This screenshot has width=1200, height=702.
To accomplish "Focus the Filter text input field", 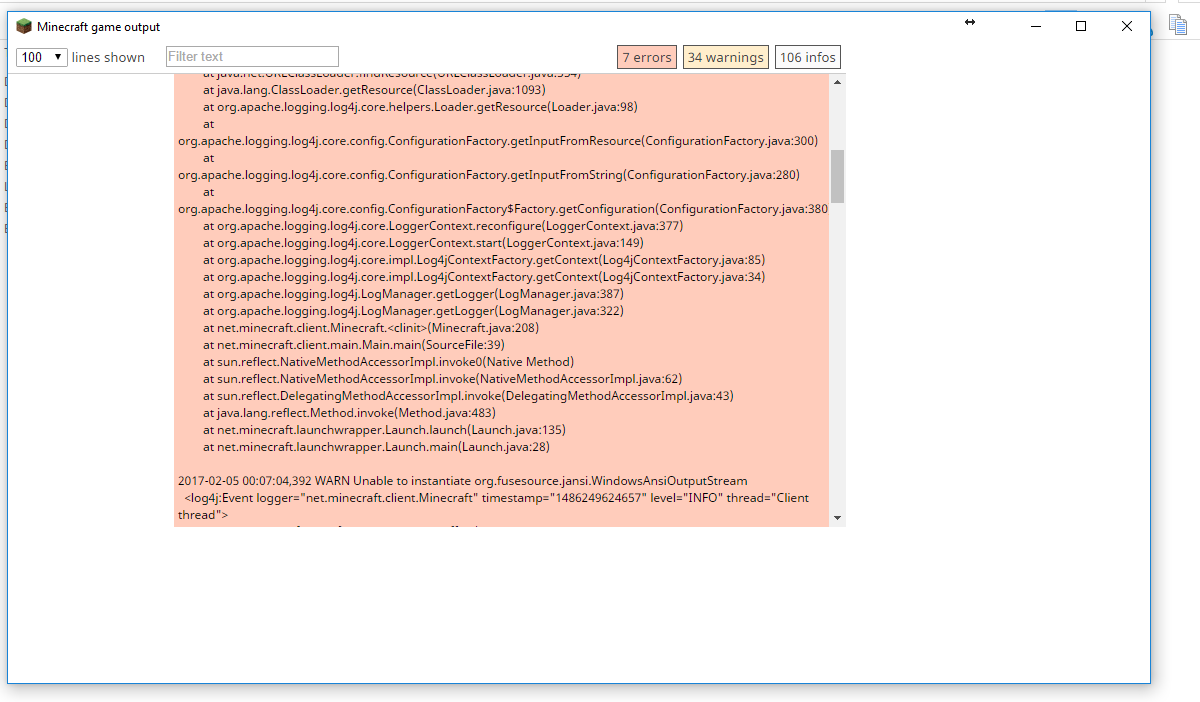I will pos(252,57).
